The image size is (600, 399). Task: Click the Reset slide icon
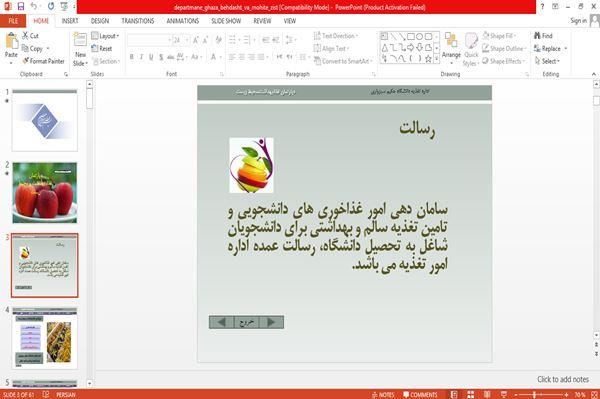coord(95,49)
